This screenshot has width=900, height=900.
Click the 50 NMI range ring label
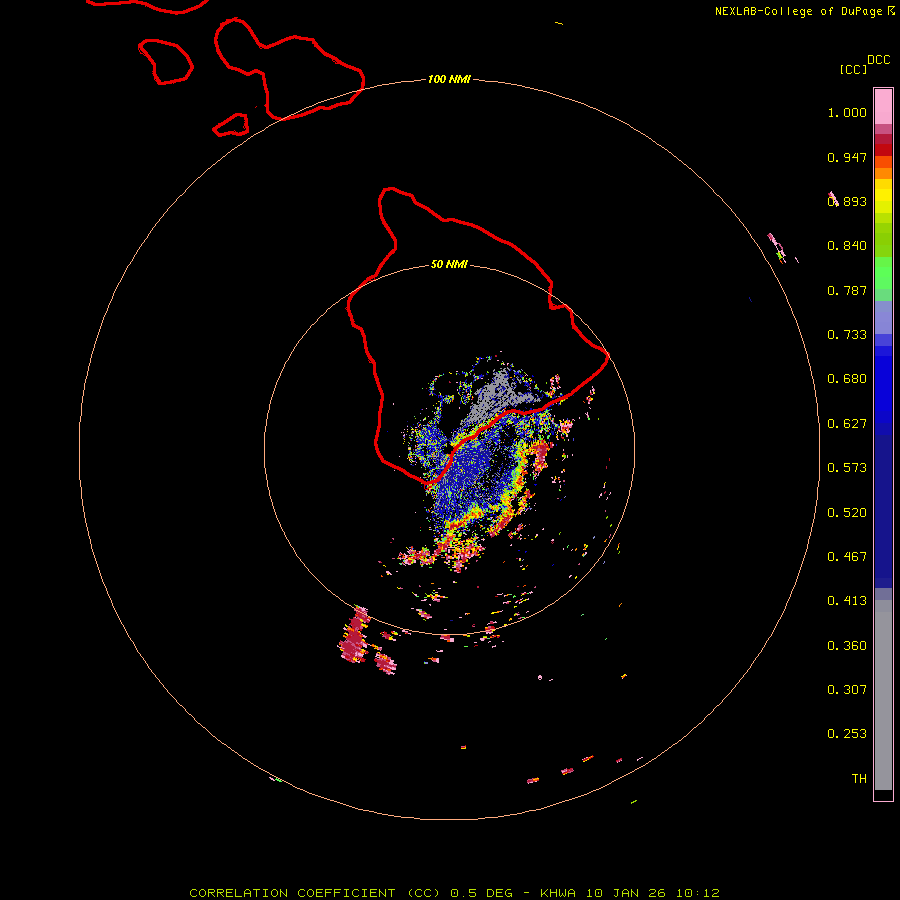[449, 264]
